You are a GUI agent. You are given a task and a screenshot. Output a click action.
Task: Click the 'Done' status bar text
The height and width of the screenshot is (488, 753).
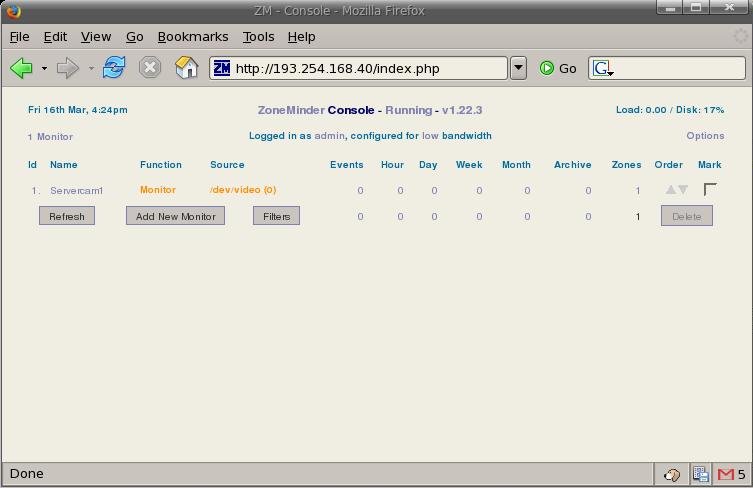click(27, 474)
